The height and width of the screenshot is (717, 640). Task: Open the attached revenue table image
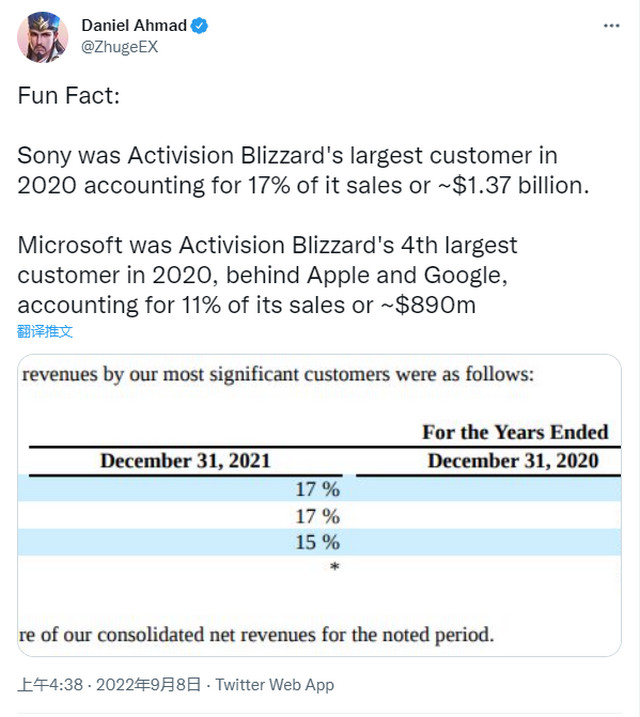[x=319, y=505]
